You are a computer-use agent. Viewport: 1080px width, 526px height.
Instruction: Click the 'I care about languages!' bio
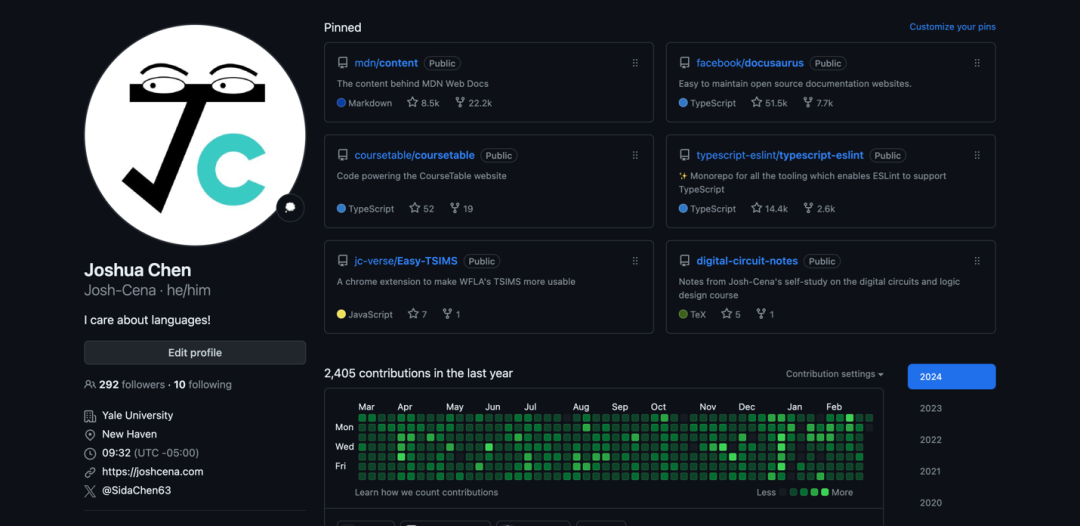(x=147, y=320)
